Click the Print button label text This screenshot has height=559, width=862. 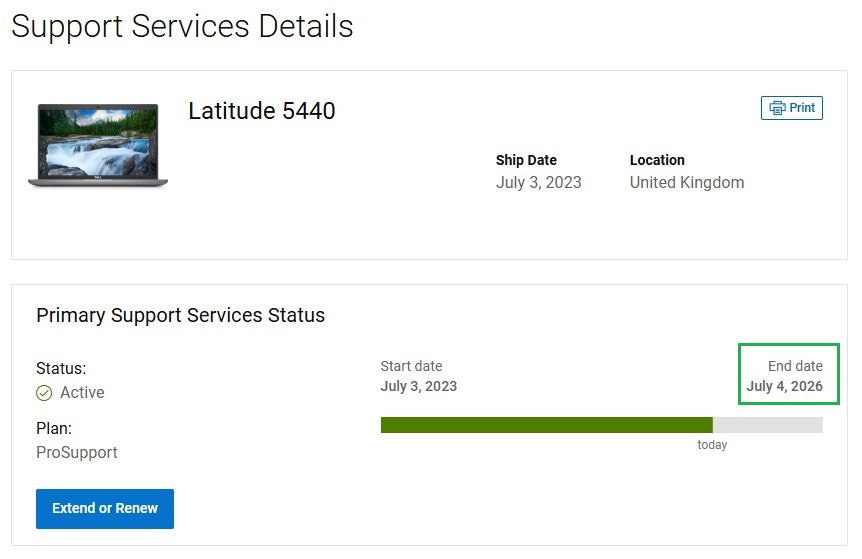(x=802, y=108)
